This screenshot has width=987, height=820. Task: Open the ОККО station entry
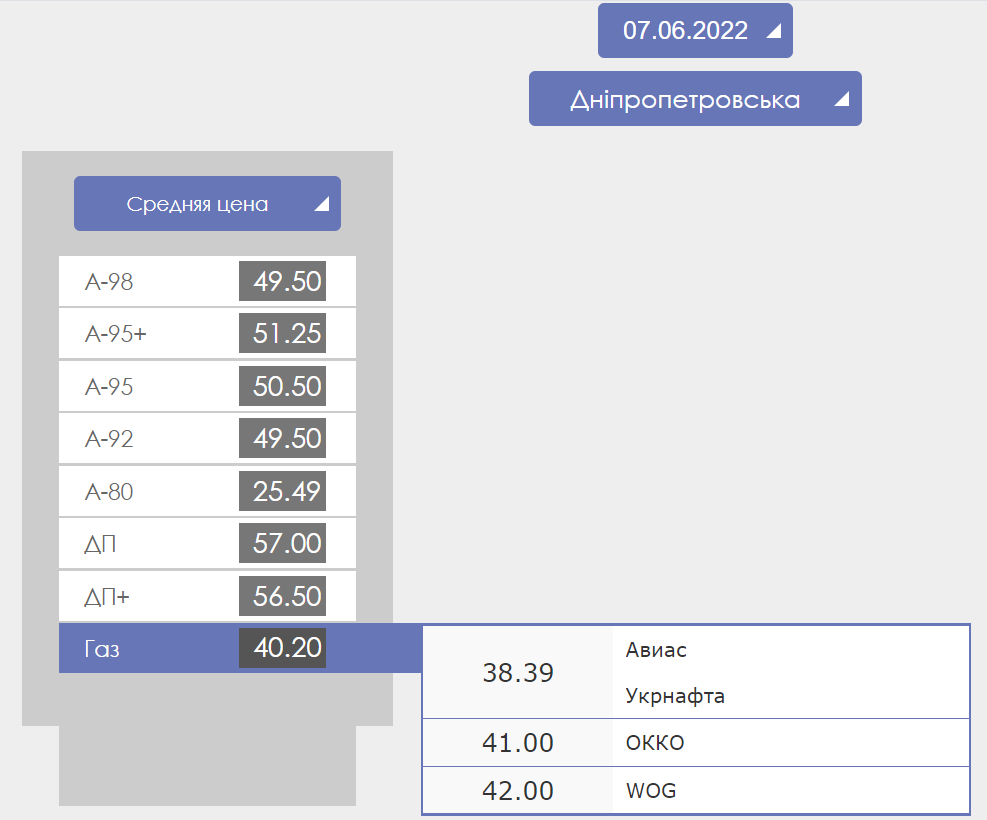[x=655, y=743]
